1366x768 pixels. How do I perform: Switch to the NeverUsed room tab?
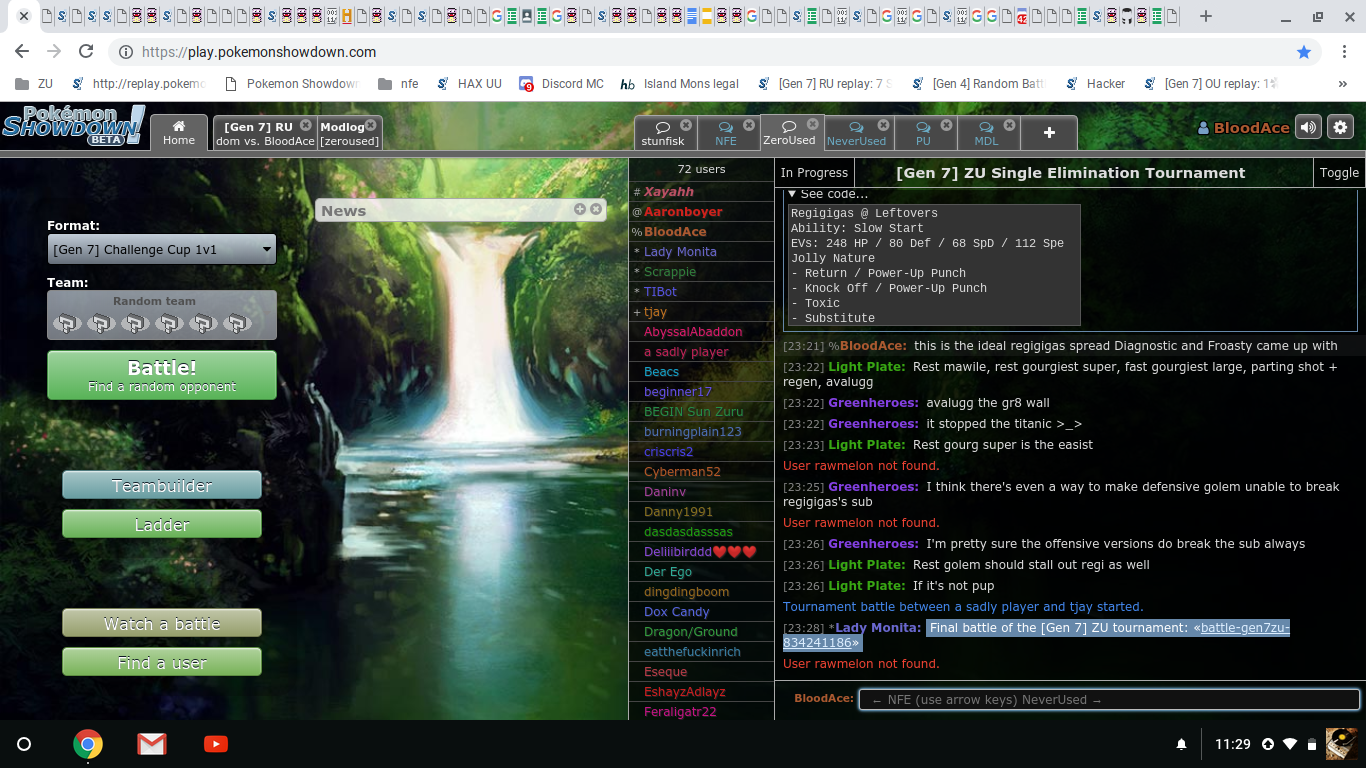pyautogui.click(x=856, y=134)
